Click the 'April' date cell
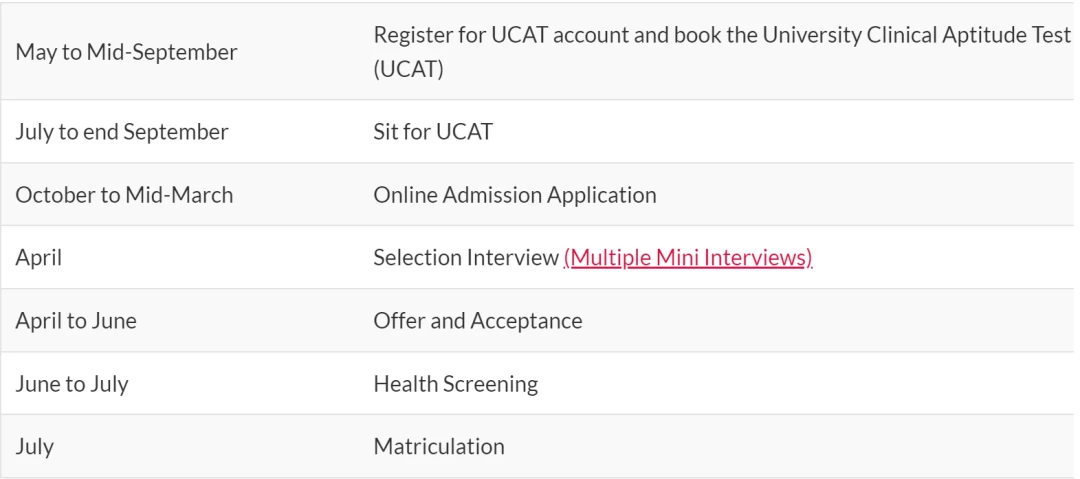 click(39, 258)
